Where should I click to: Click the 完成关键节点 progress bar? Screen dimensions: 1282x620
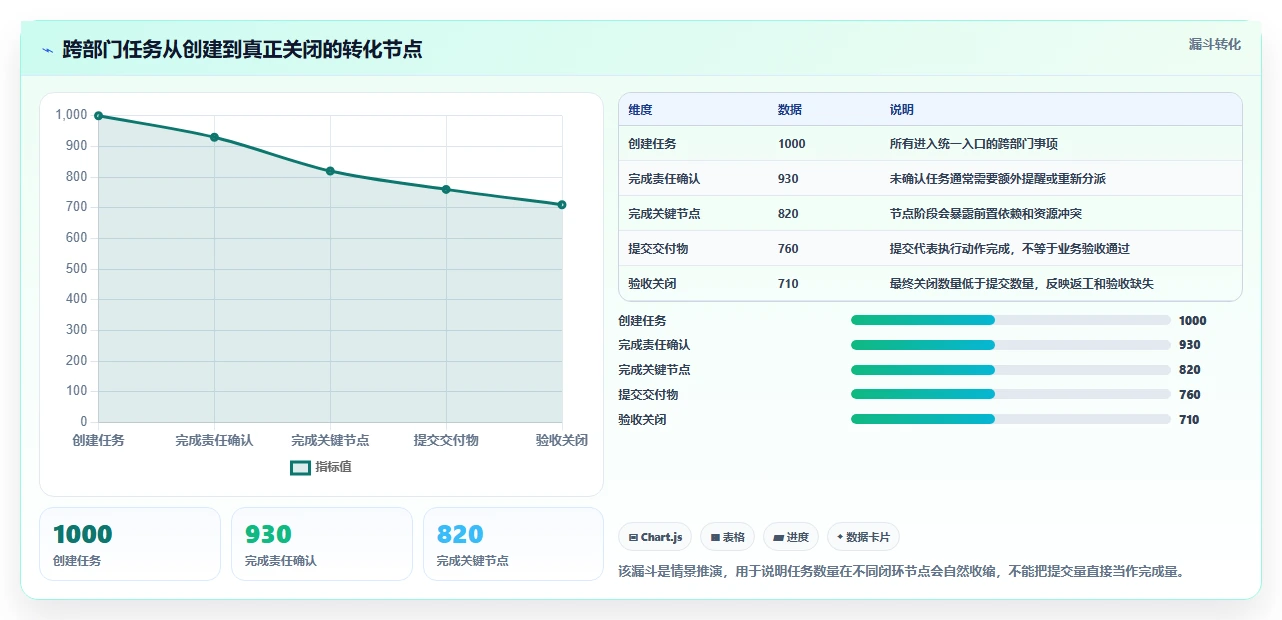point(1010,370)
